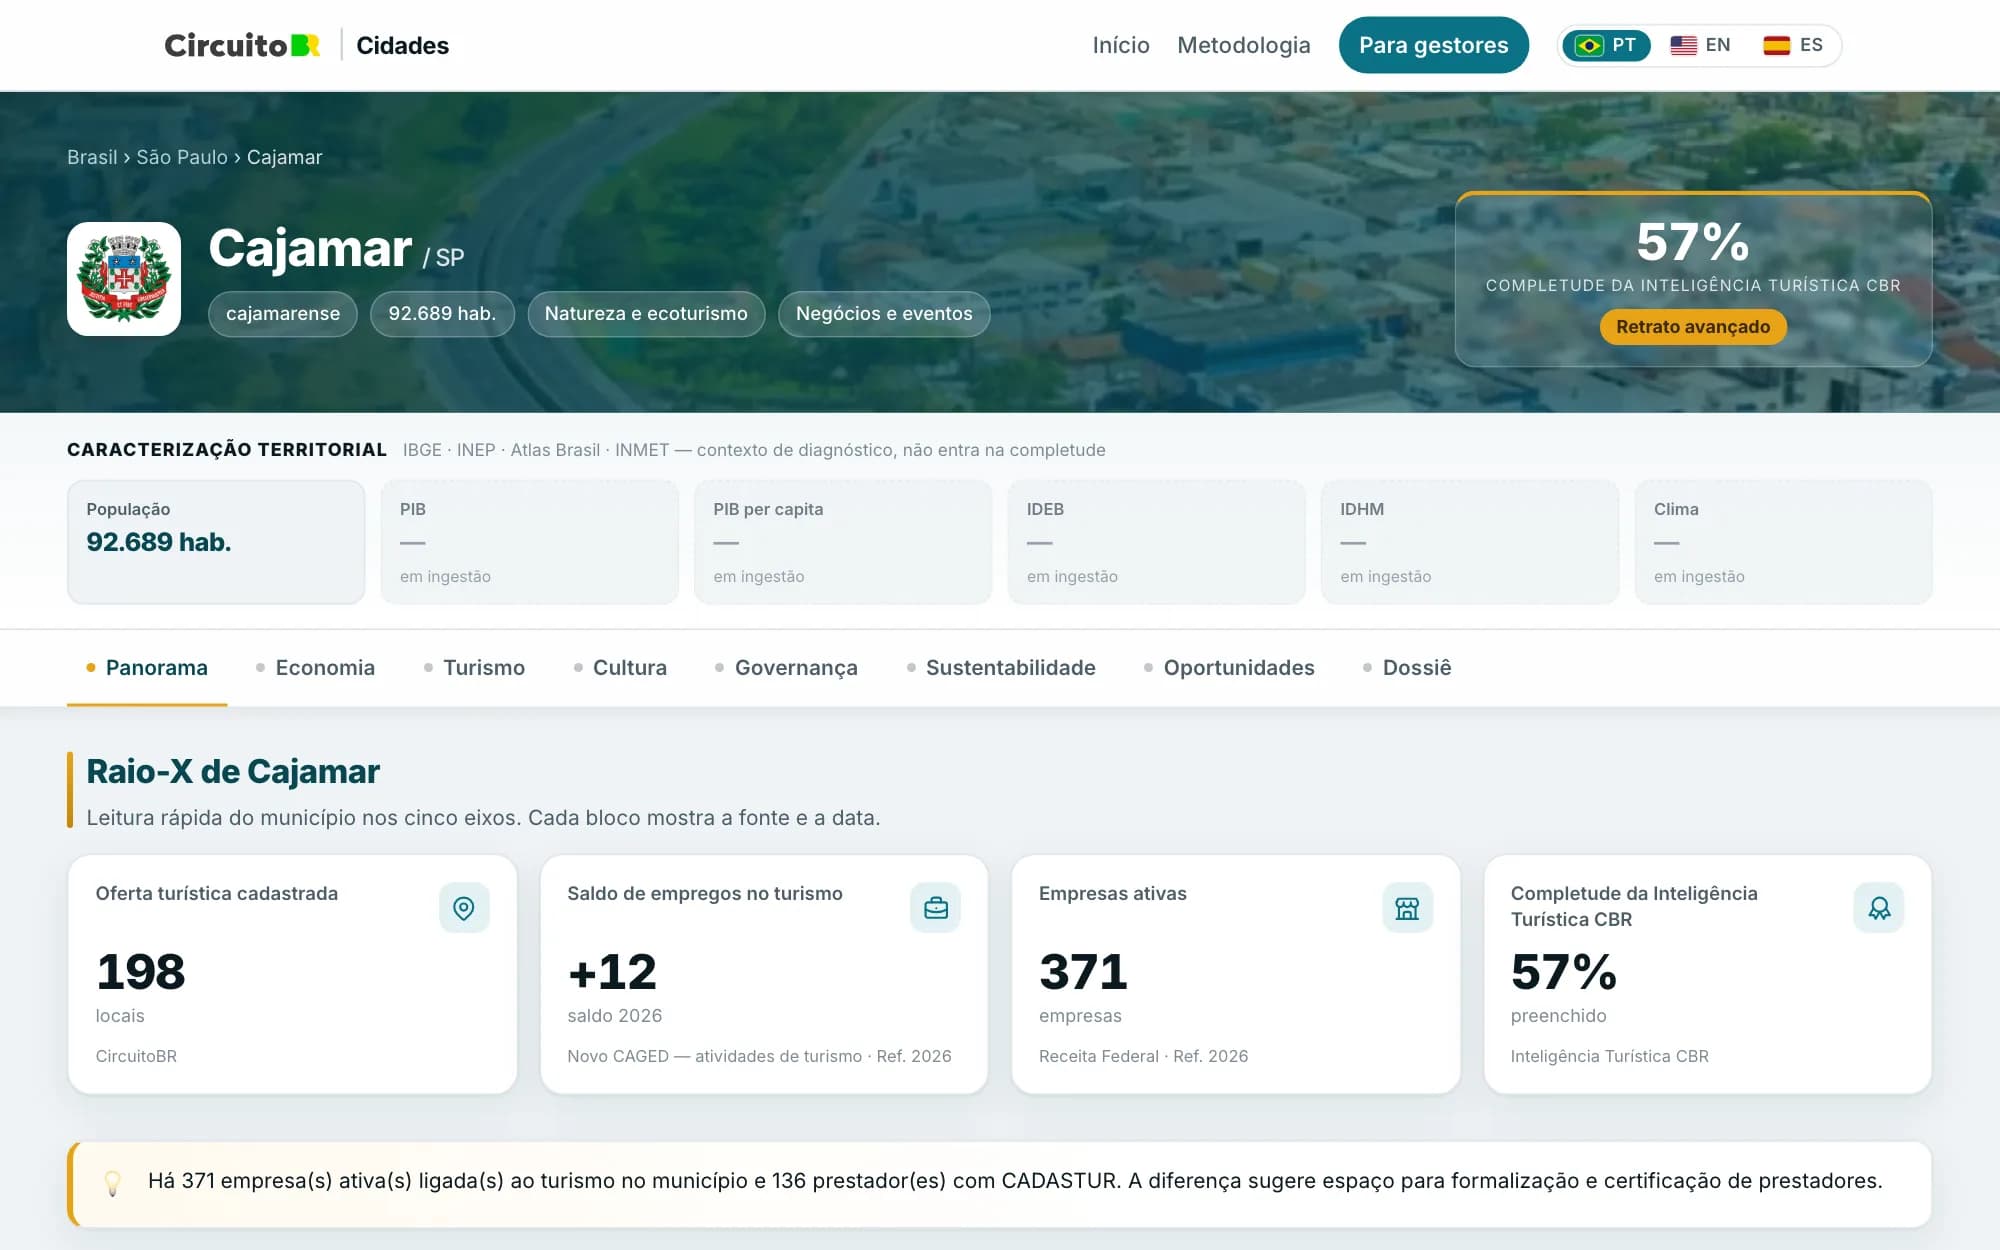Image resolution: width=2000 pixels, height=1250 pixels.
Task: Click the Natureza e ecoturismo tag
Action: coord(646,314)
